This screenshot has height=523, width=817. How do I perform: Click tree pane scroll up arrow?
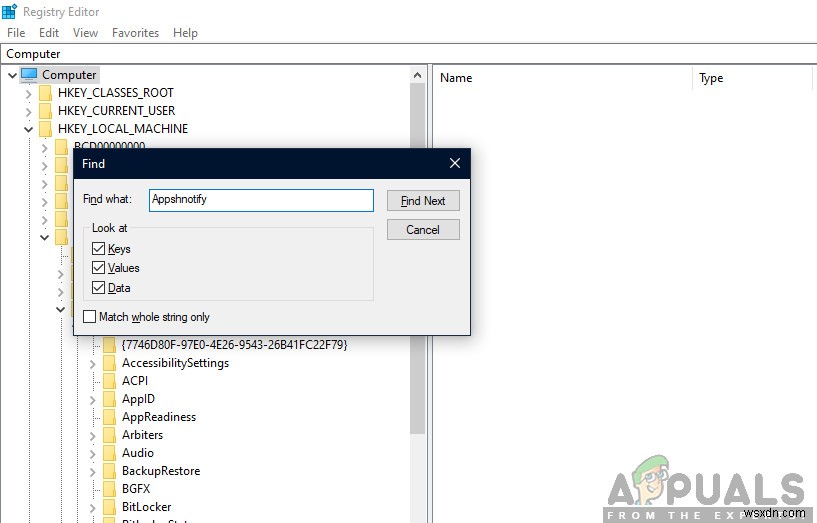pos(417,76)
